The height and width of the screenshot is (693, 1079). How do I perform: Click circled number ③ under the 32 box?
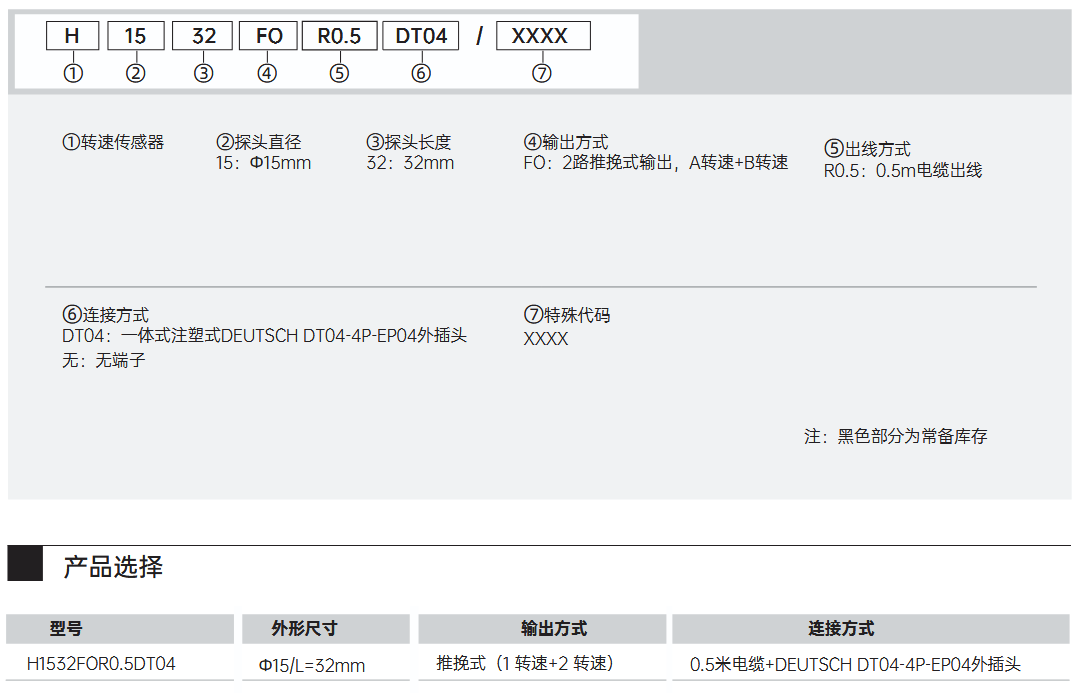(203, 73)
